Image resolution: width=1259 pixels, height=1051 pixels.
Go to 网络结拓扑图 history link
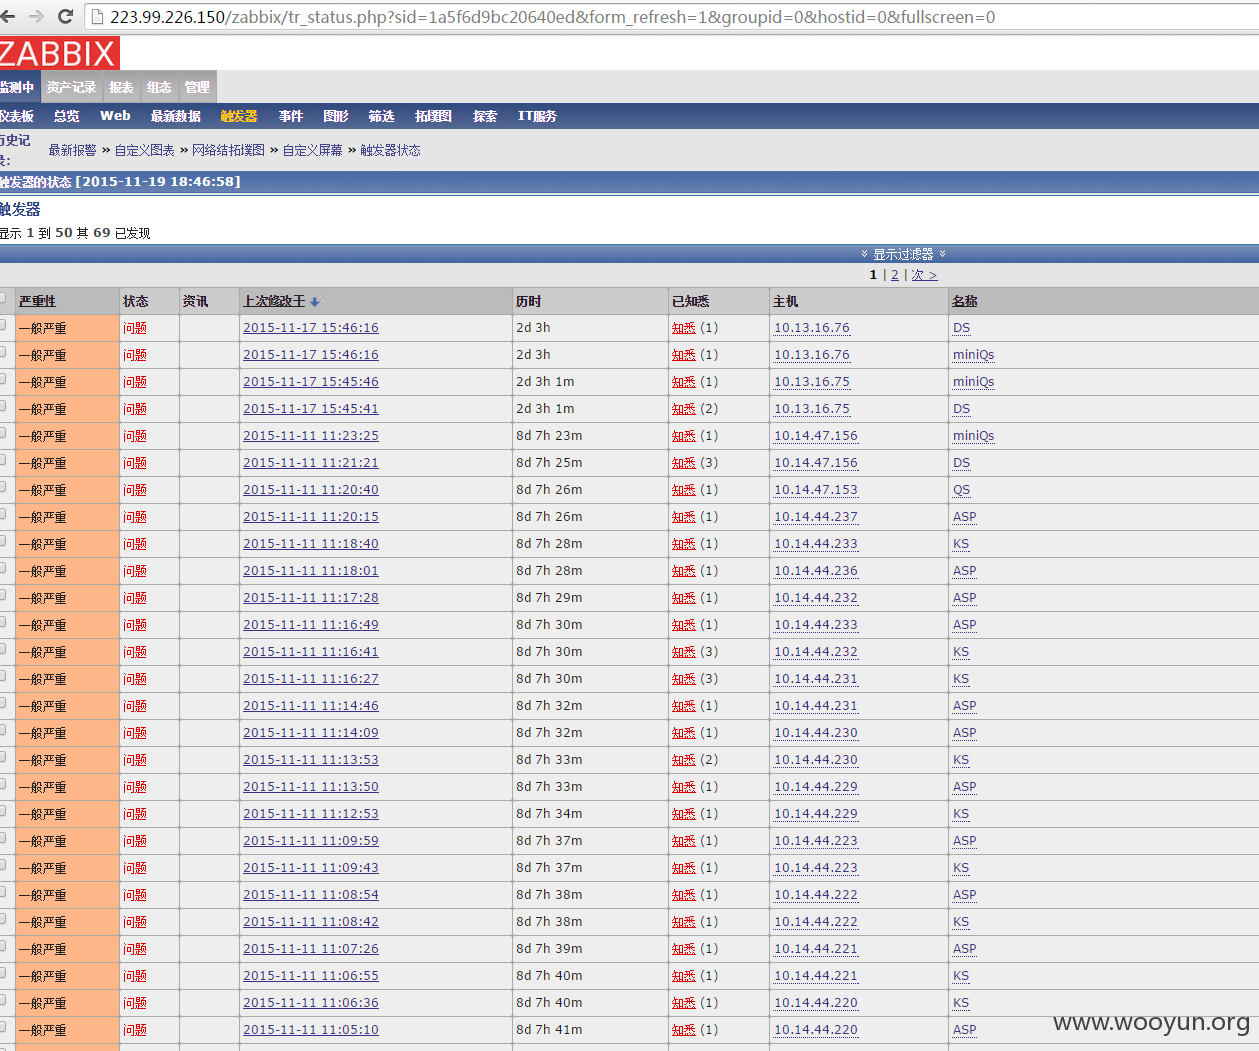pyautogui.click(x=228, y=150)
